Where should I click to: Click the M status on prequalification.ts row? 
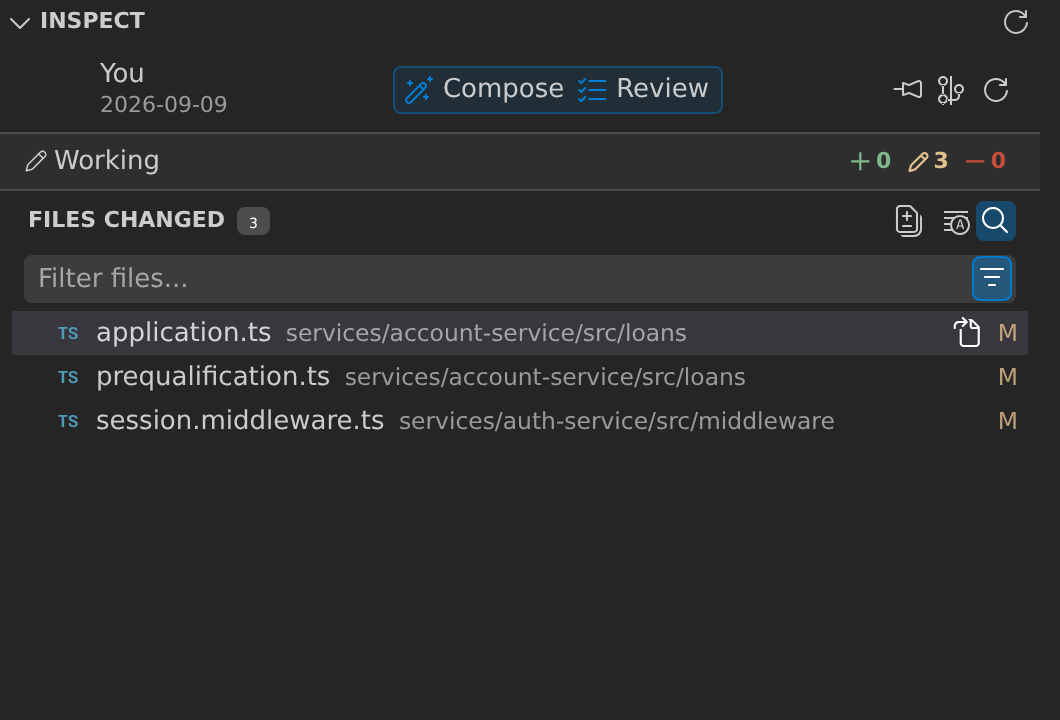coord(1007,377)
